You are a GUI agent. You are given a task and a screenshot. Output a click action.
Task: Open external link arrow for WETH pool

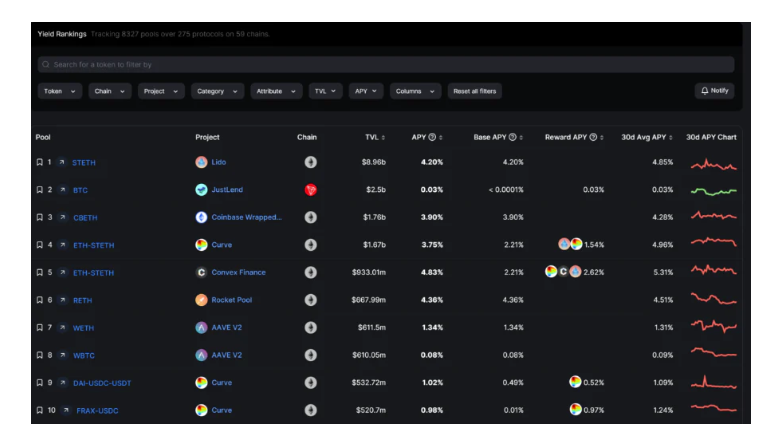(63, 327)
